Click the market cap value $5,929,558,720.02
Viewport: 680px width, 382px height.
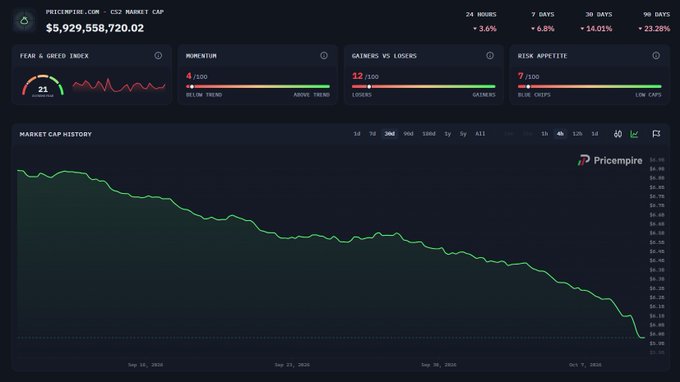(95, 28)
